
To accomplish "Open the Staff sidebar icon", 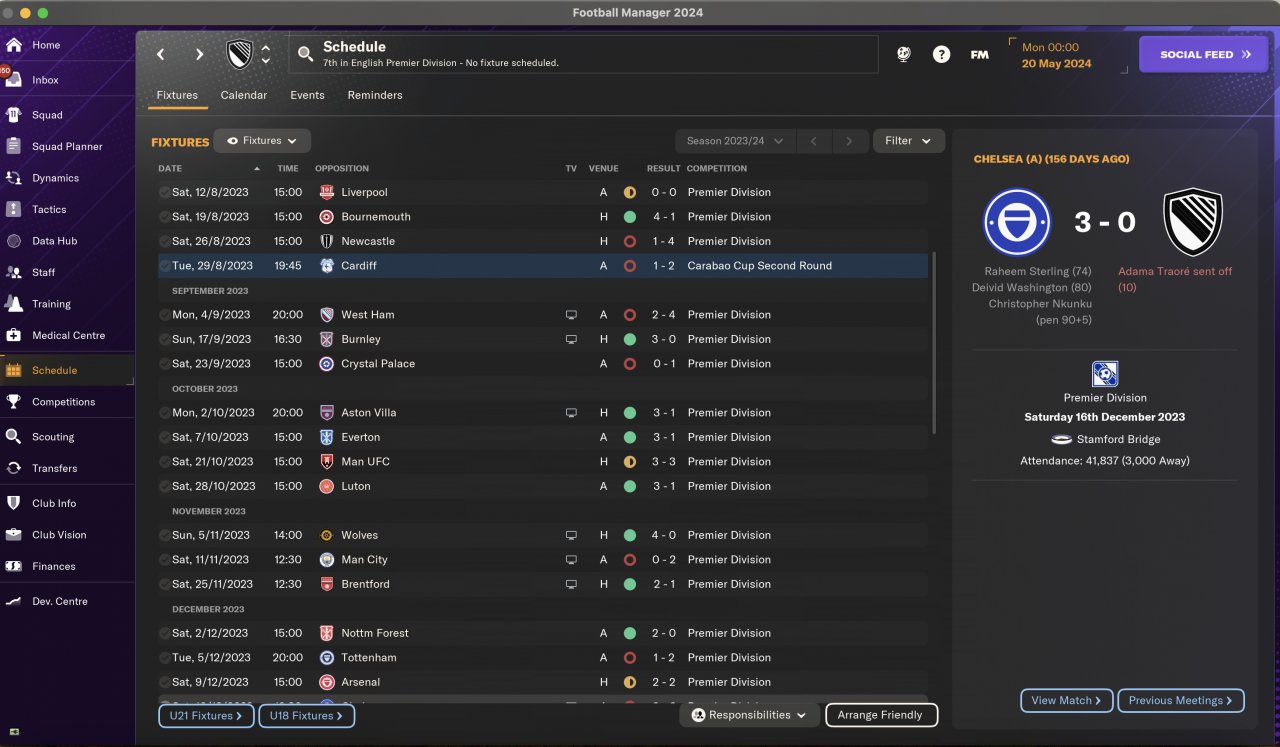I will (x=14, y=272).
